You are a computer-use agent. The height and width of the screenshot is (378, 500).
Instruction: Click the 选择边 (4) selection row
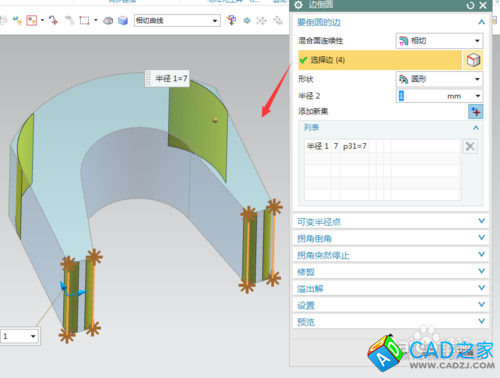pos(380,60)
